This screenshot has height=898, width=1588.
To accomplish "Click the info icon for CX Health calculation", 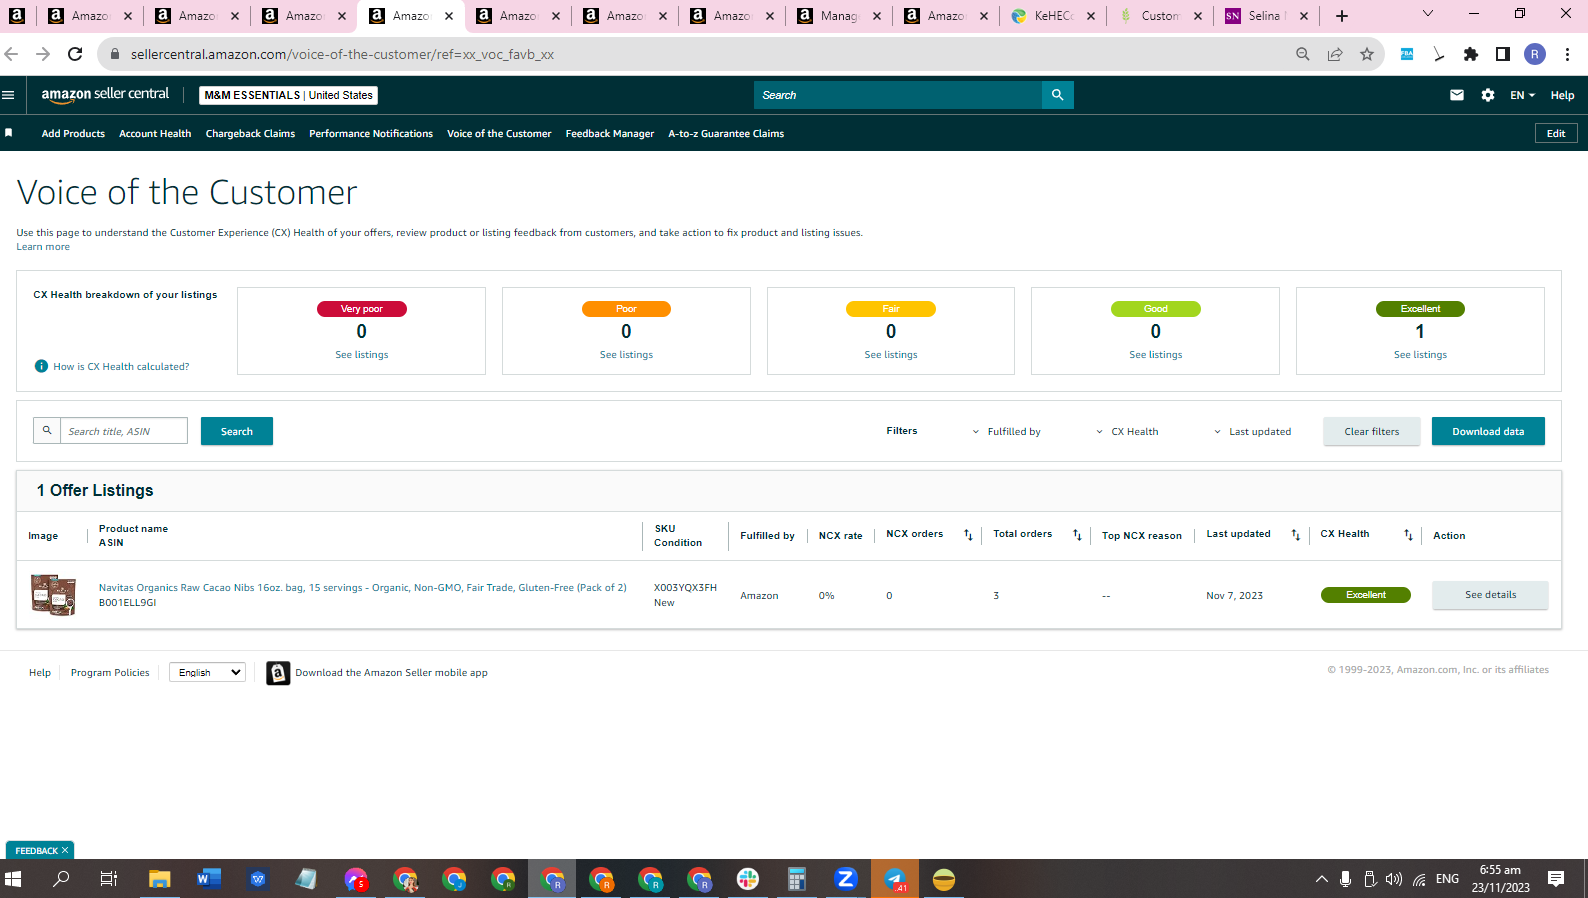I will [x=41, y=366].
